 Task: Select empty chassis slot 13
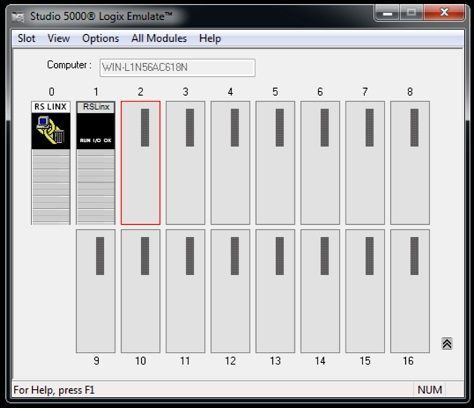[275, 291]
